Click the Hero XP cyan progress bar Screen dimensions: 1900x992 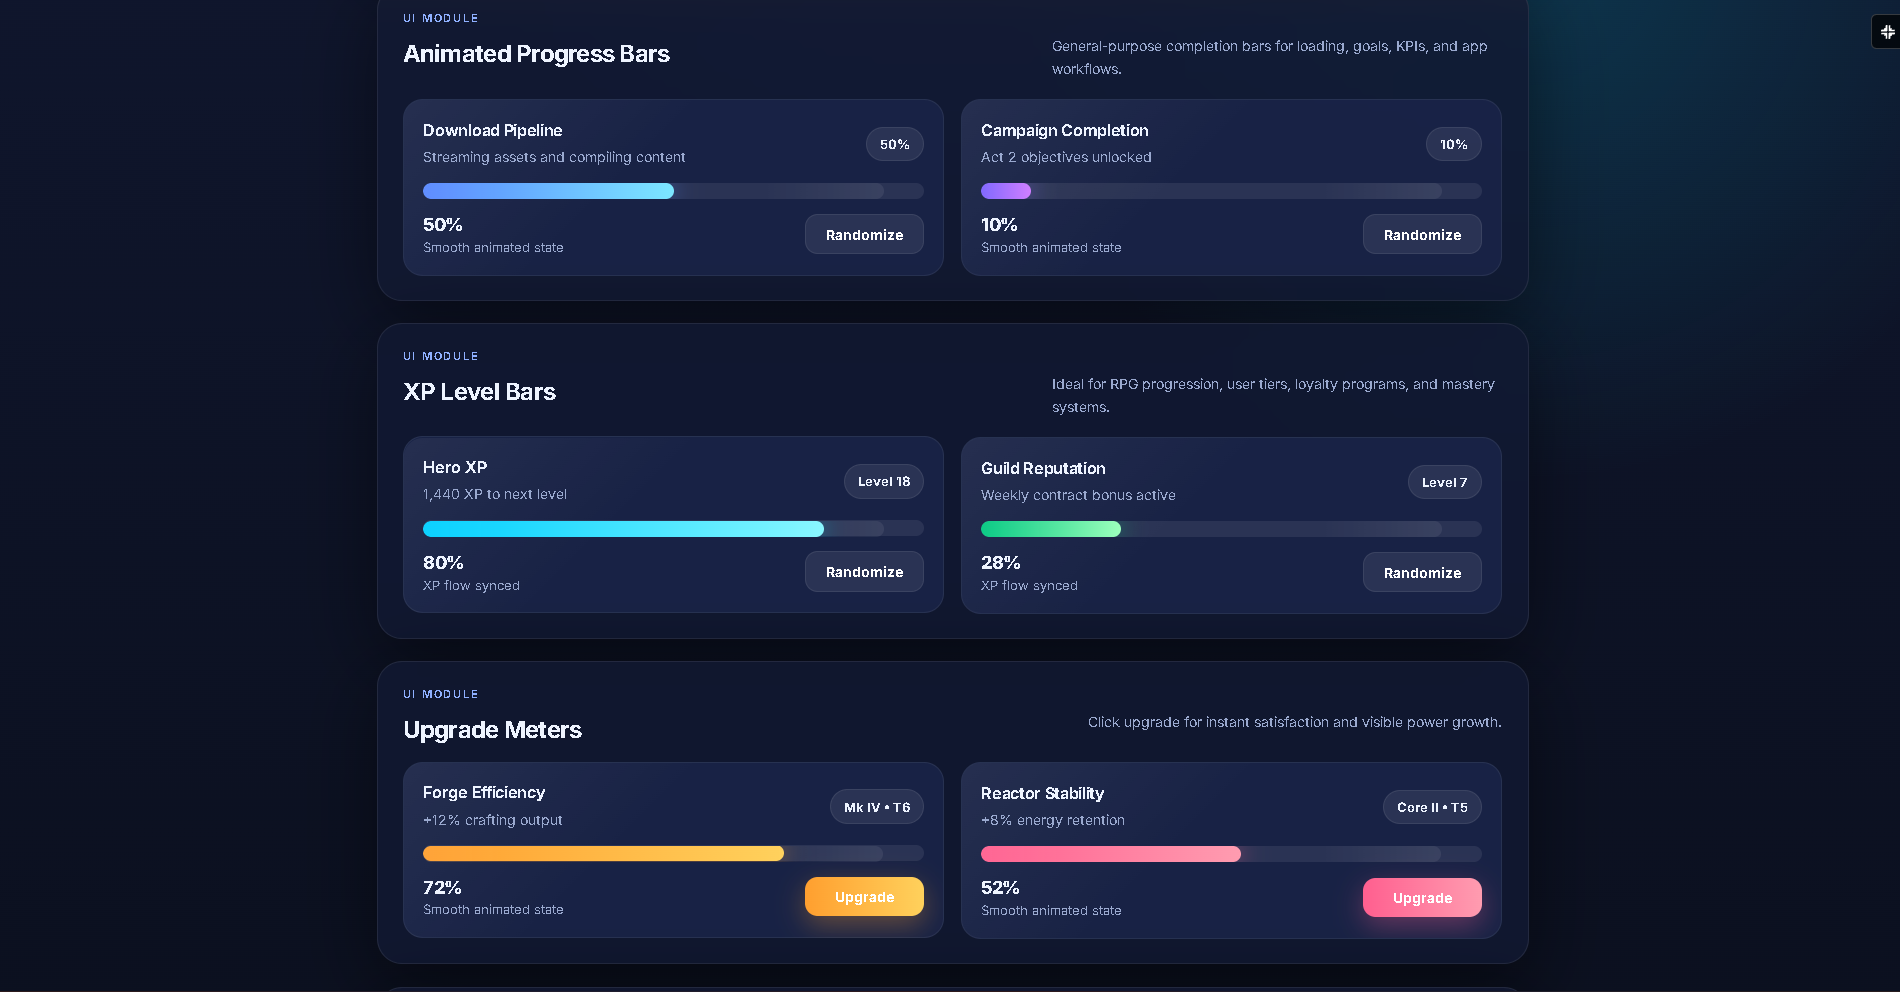pyautogui.click(x=672, y=529)
